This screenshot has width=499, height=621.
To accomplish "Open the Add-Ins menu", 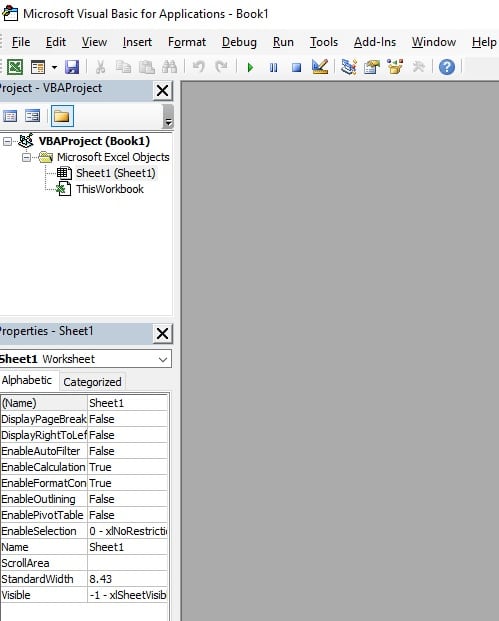I will (x=375, y=42).
